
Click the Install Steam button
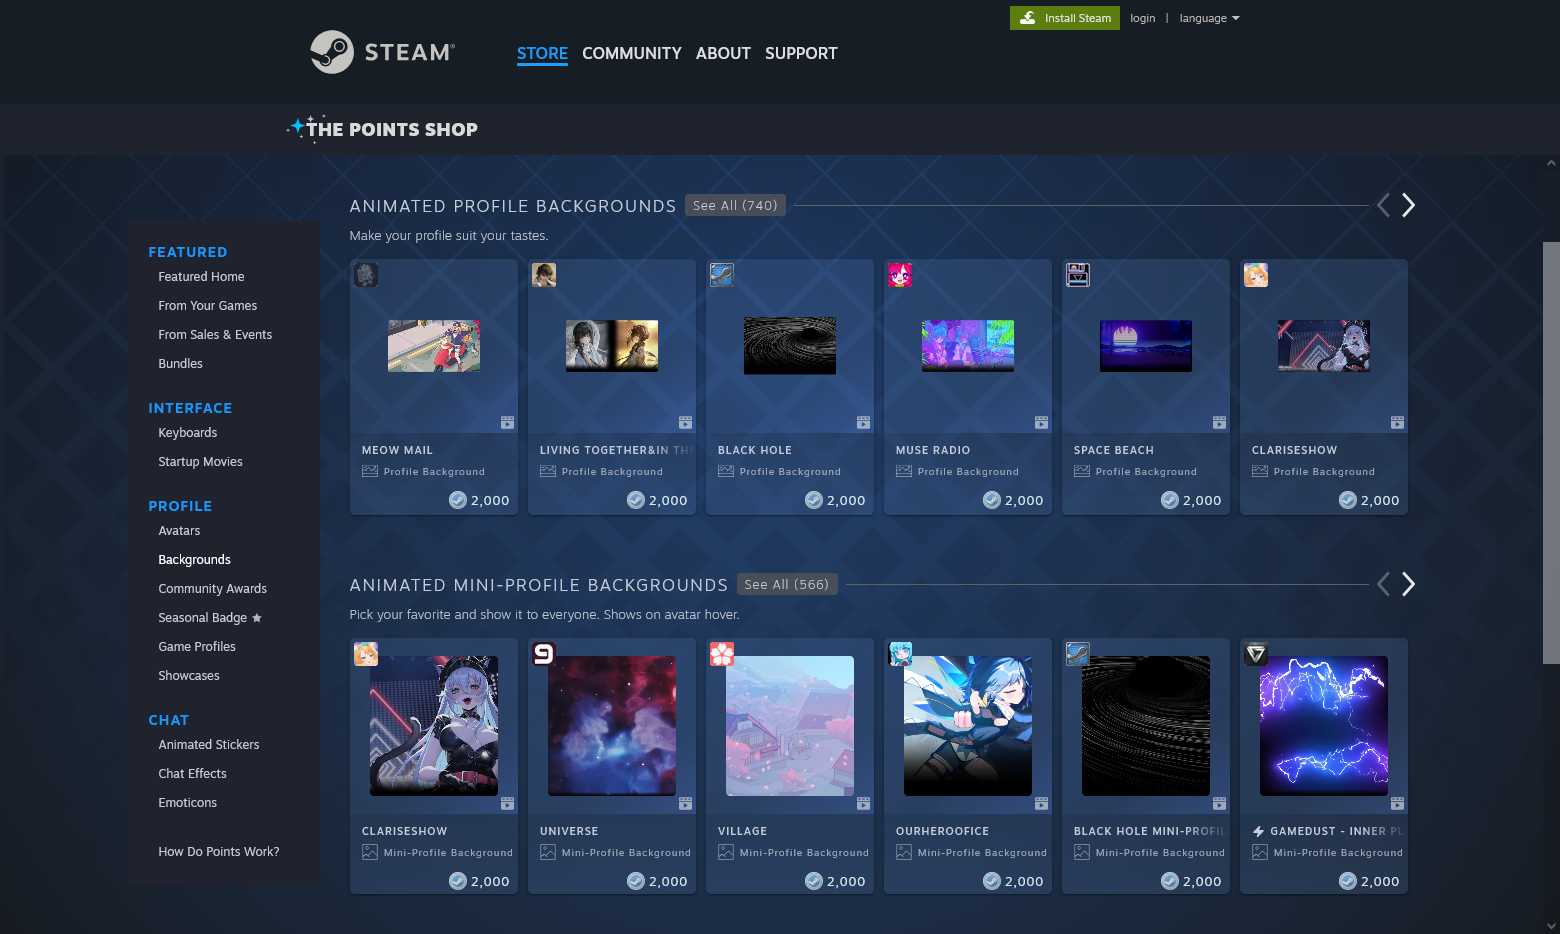pos(1065,18)
